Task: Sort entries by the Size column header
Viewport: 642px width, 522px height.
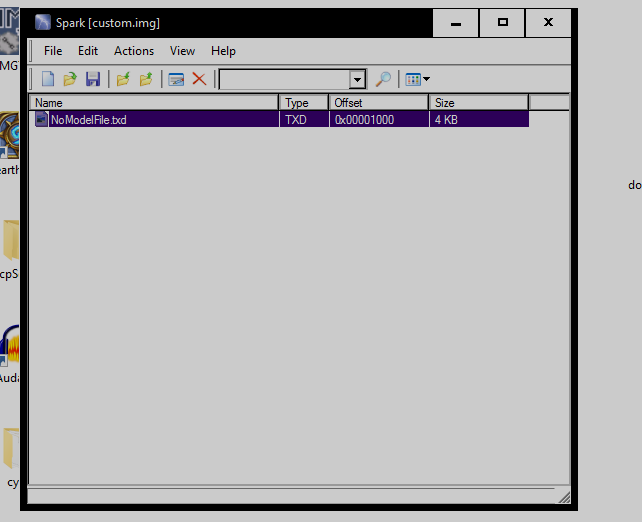Action: pyautogui.click(x=479, y=102)
